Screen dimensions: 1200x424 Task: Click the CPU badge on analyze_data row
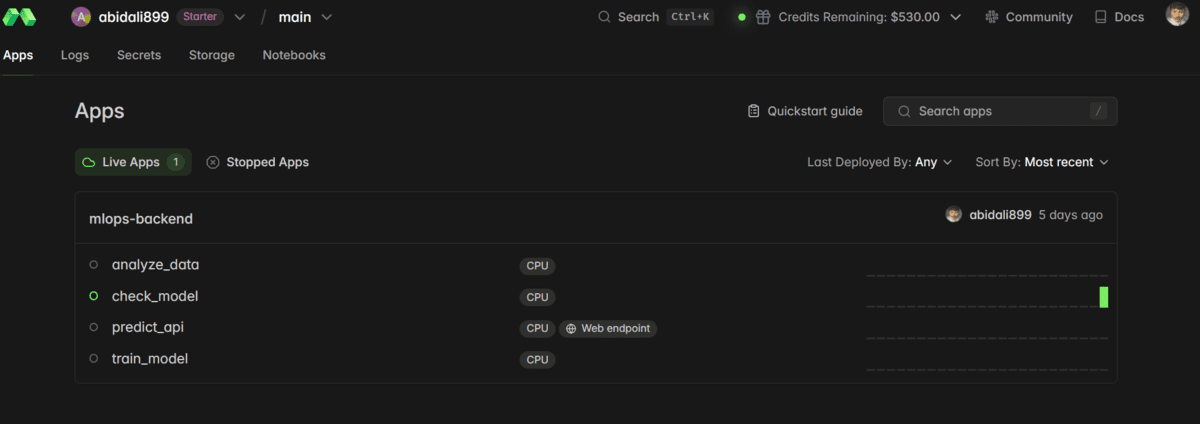537,266
